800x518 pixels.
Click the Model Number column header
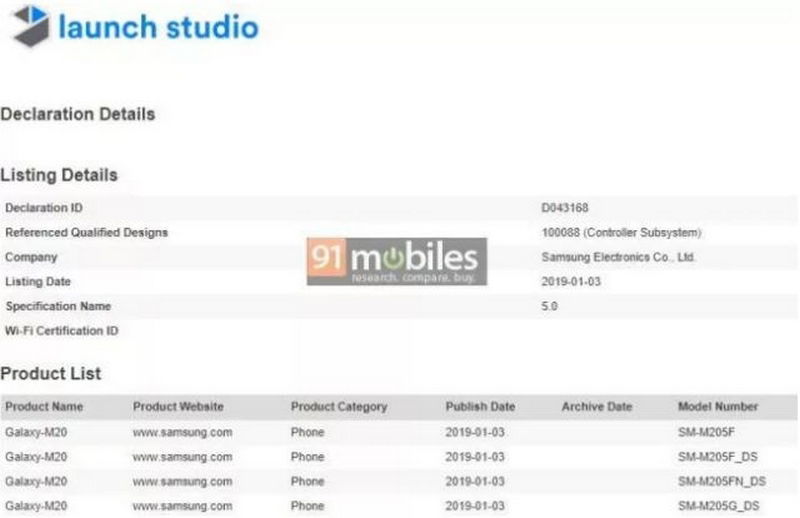coord(718,407)
